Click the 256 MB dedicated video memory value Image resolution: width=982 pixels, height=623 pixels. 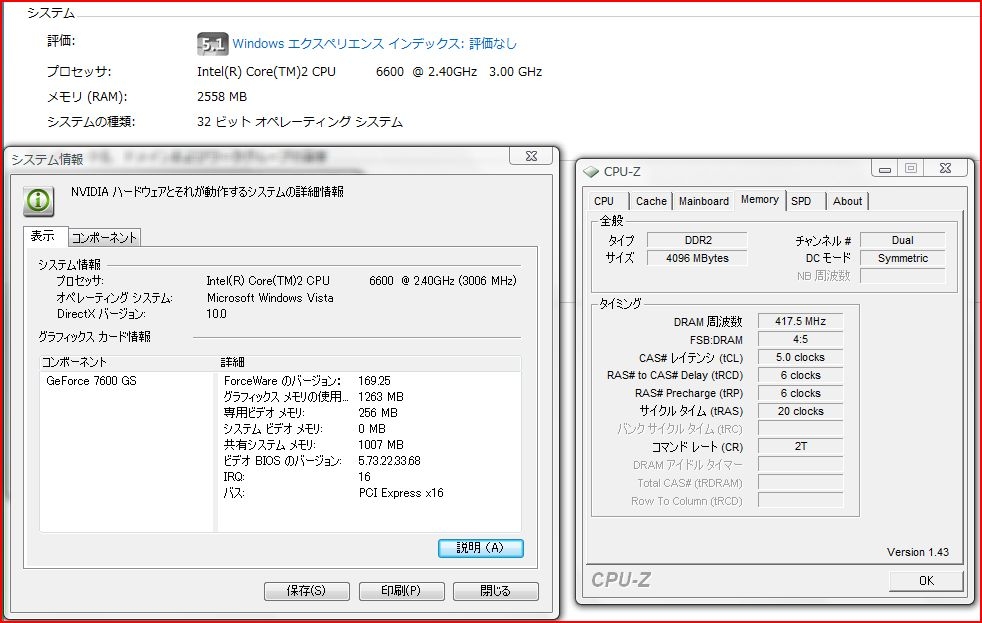pos(378,413)
